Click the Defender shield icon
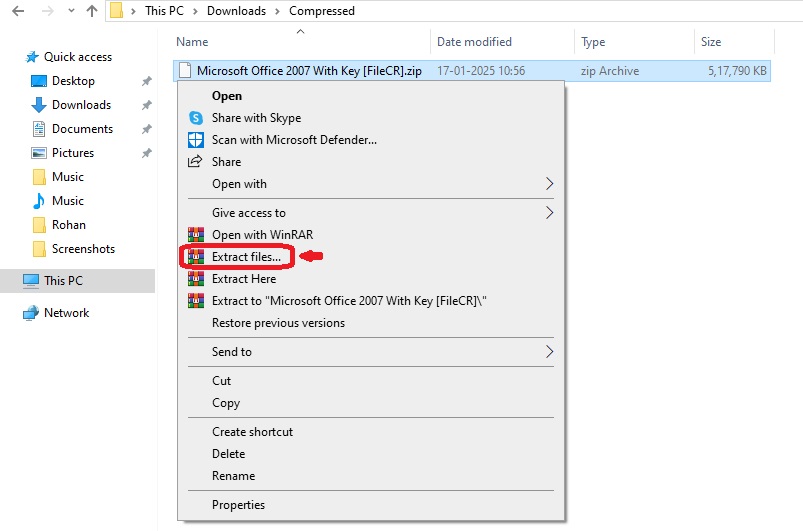The image size is (803, 531). click(x=196, y=140)
